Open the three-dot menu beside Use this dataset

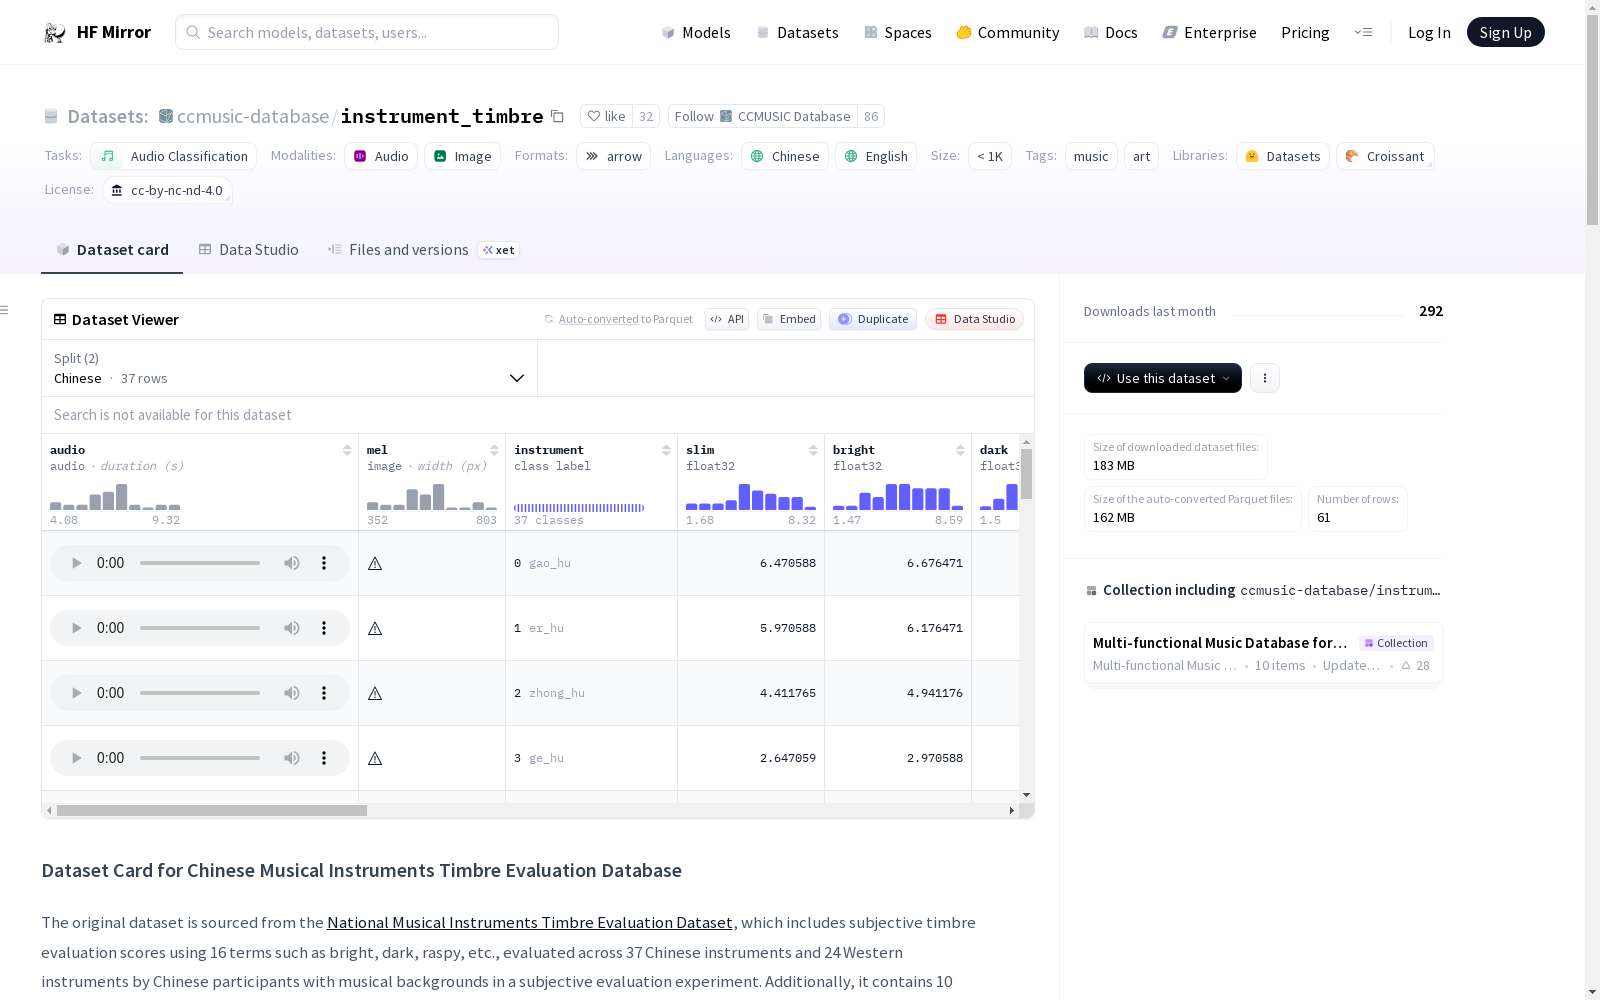pos(1264,378)
